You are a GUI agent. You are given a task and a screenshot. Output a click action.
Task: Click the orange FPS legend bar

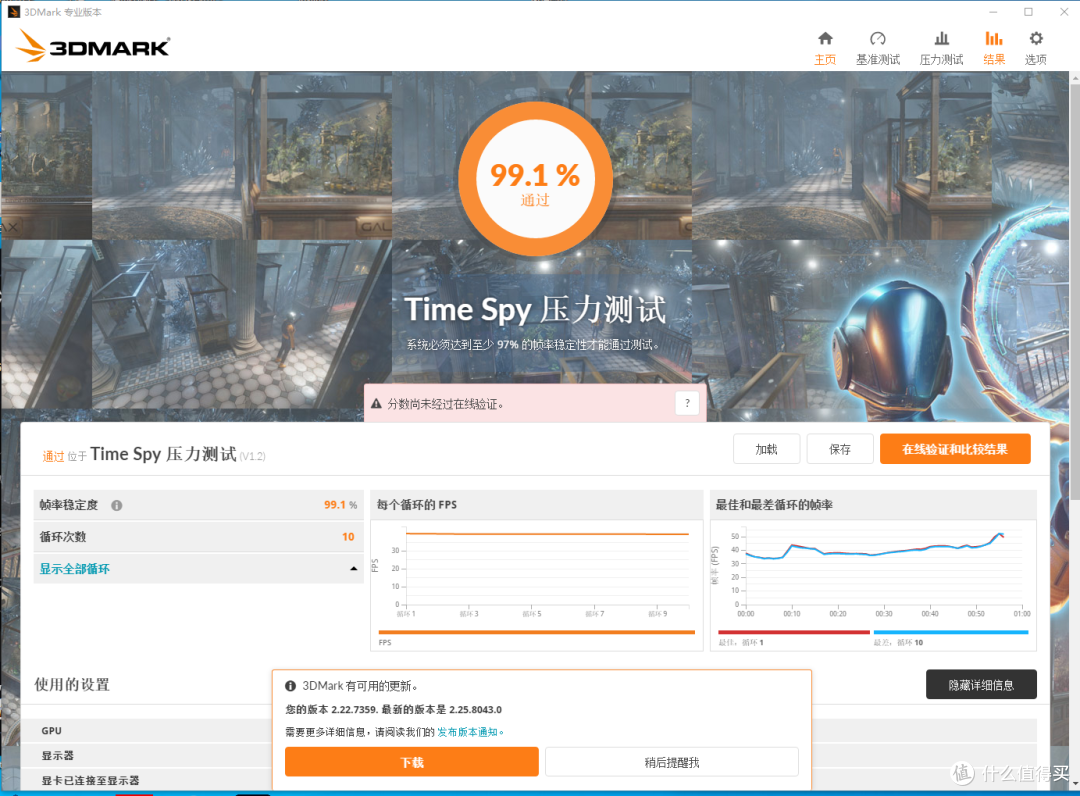[537, 632]
